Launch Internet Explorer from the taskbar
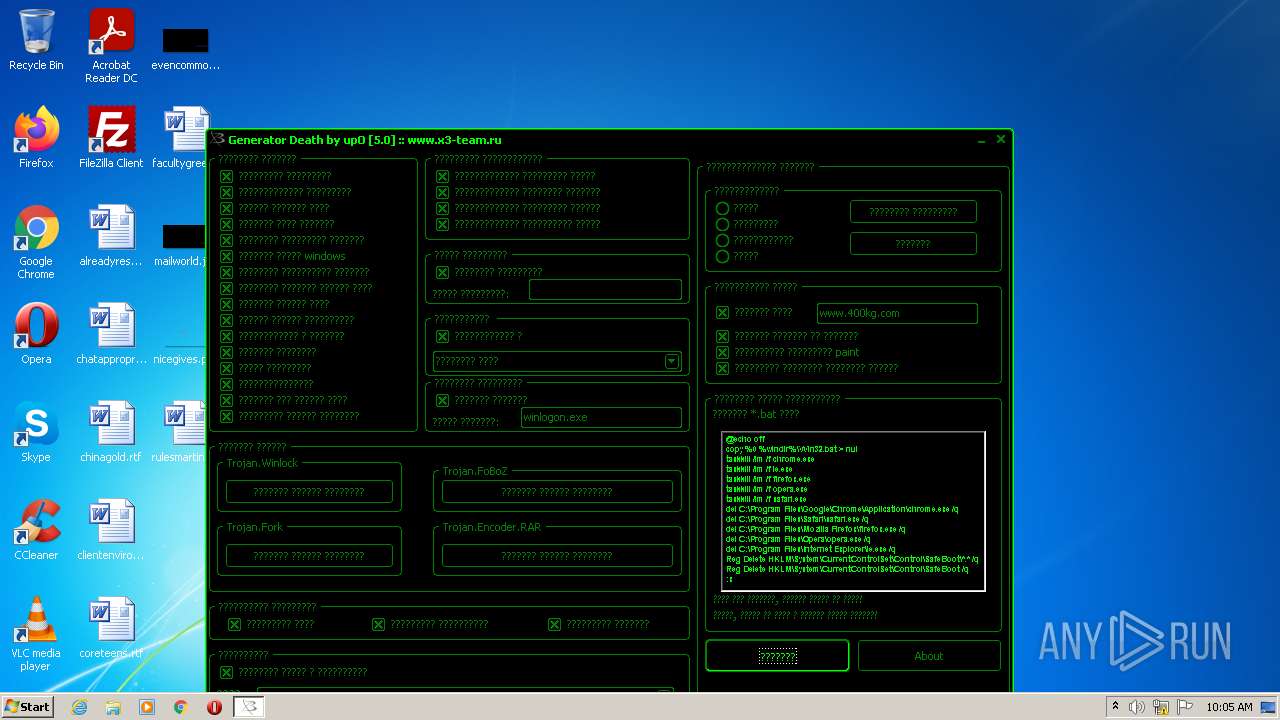Image resolution: width=1280 pixels, height=720 pixels. pos(79,707)
